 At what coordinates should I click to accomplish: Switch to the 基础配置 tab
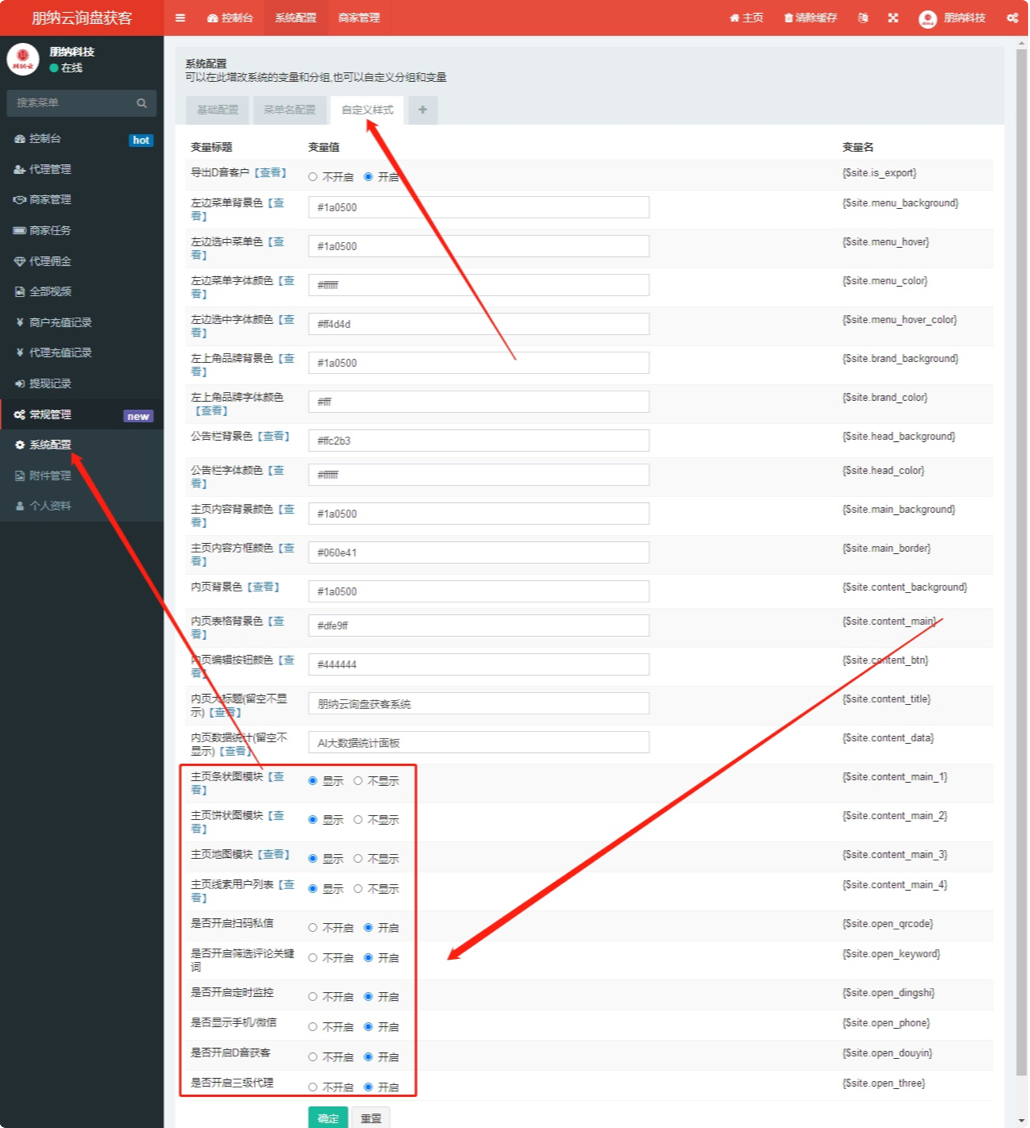(x=217, y=110)
